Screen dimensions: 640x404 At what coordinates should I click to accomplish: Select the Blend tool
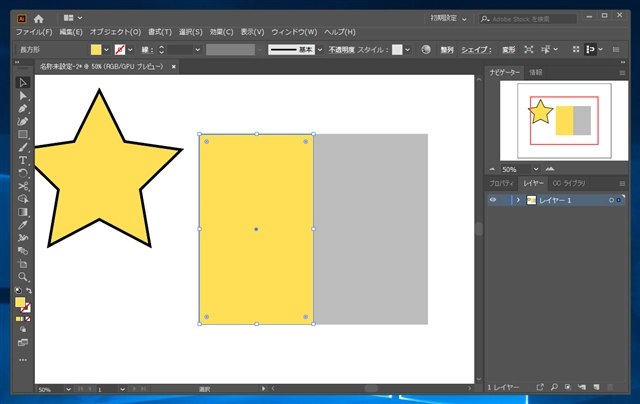[x=23, y=251]
